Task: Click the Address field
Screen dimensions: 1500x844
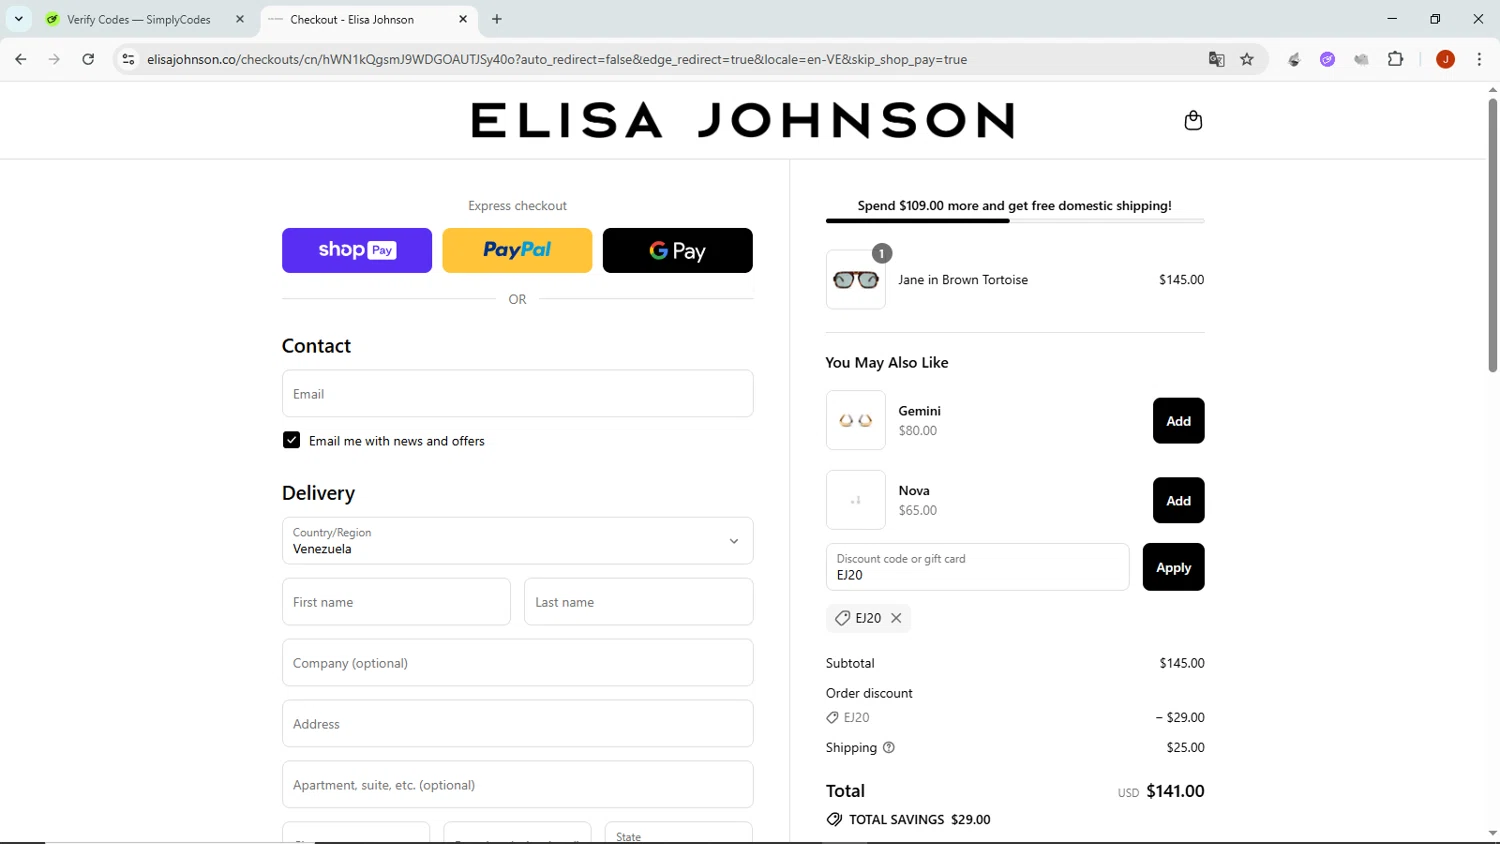Action: (x=517, y=724)
